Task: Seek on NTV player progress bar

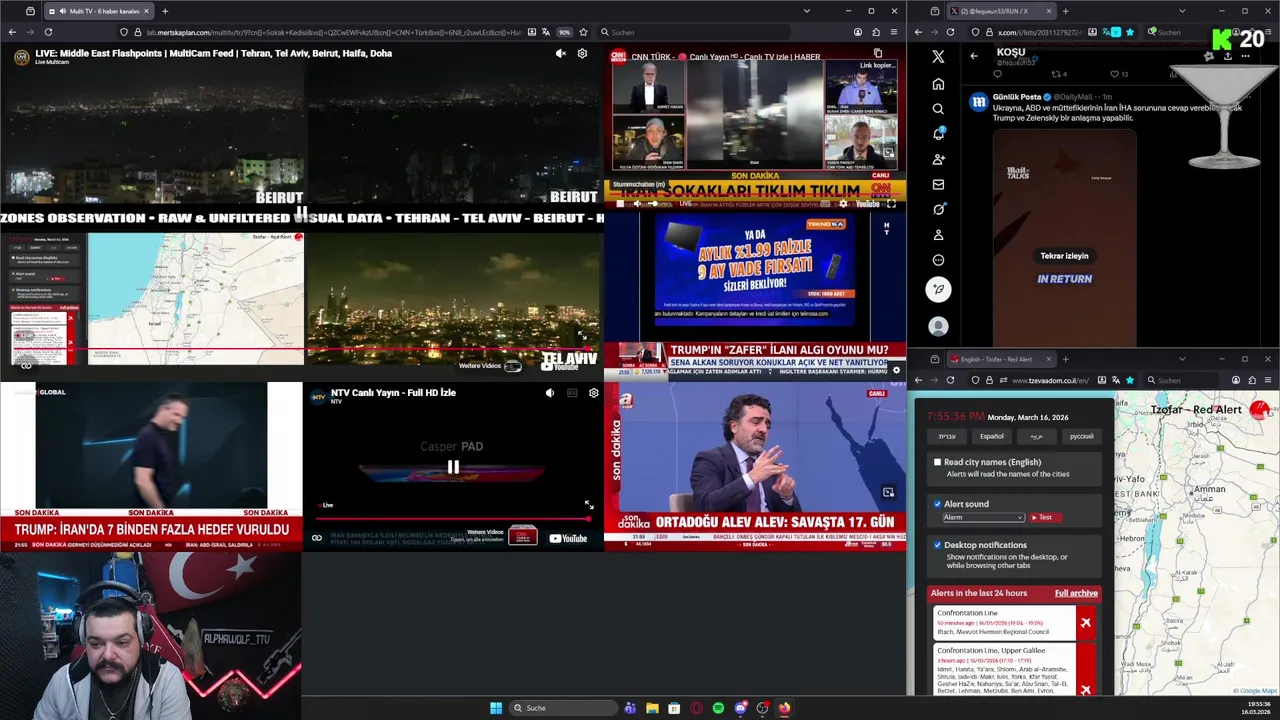Action: tap(453, 518)
